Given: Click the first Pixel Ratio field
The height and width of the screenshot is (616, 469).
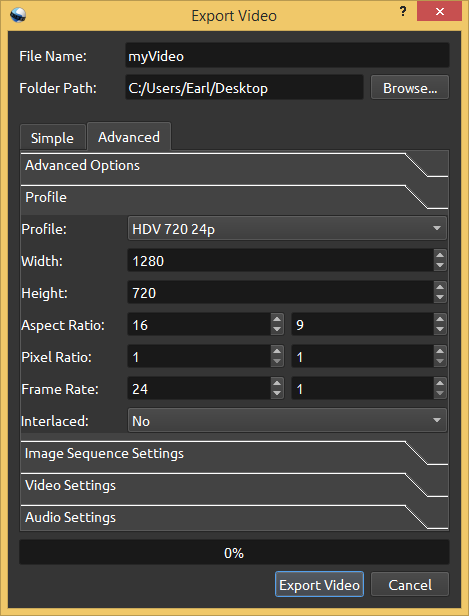Looking at the screenshot, I should tap(199, 357).
